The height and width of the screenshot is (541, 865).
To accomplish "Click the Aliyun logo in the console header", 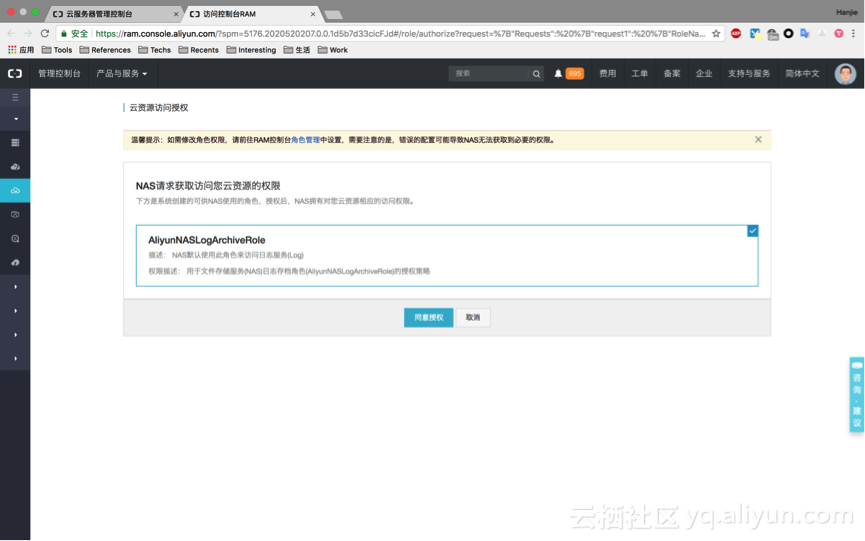I will 15,73.
